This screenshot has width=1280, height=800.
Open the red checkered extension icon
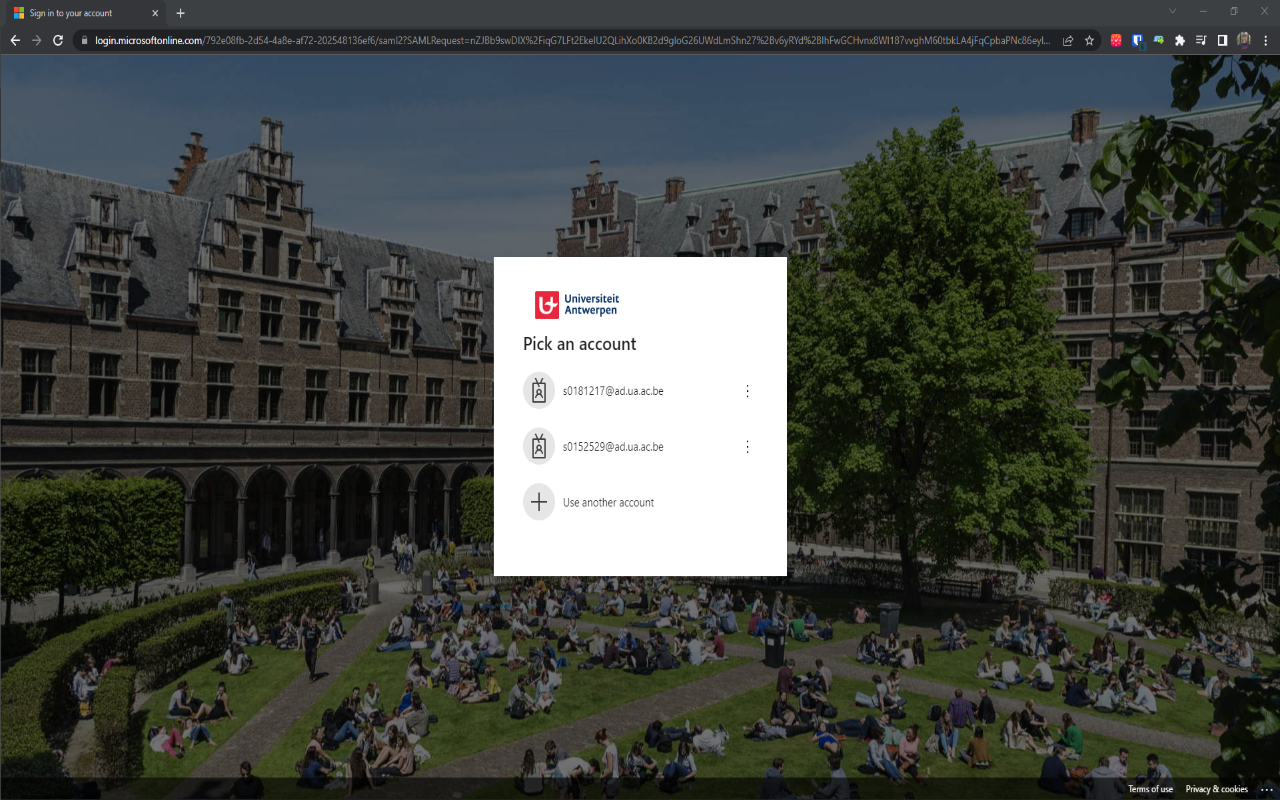[1116, 41]
